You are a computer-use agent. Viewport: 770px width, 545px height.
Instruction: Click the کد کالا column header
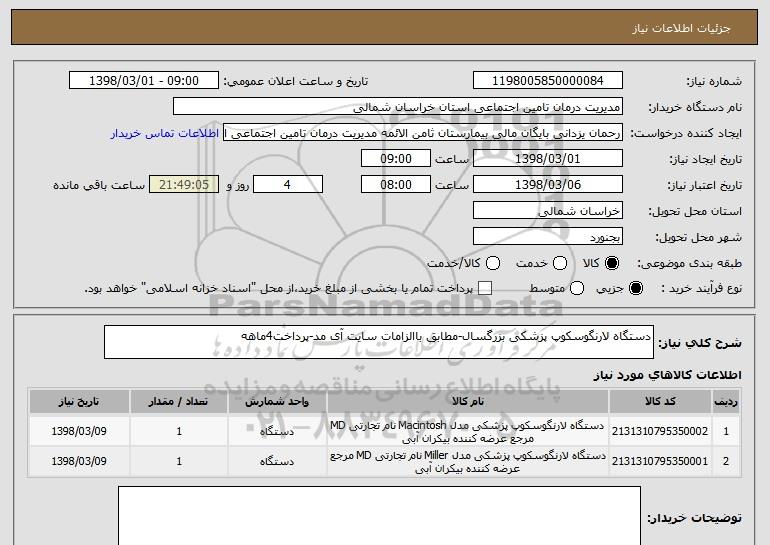pos(660,402)
